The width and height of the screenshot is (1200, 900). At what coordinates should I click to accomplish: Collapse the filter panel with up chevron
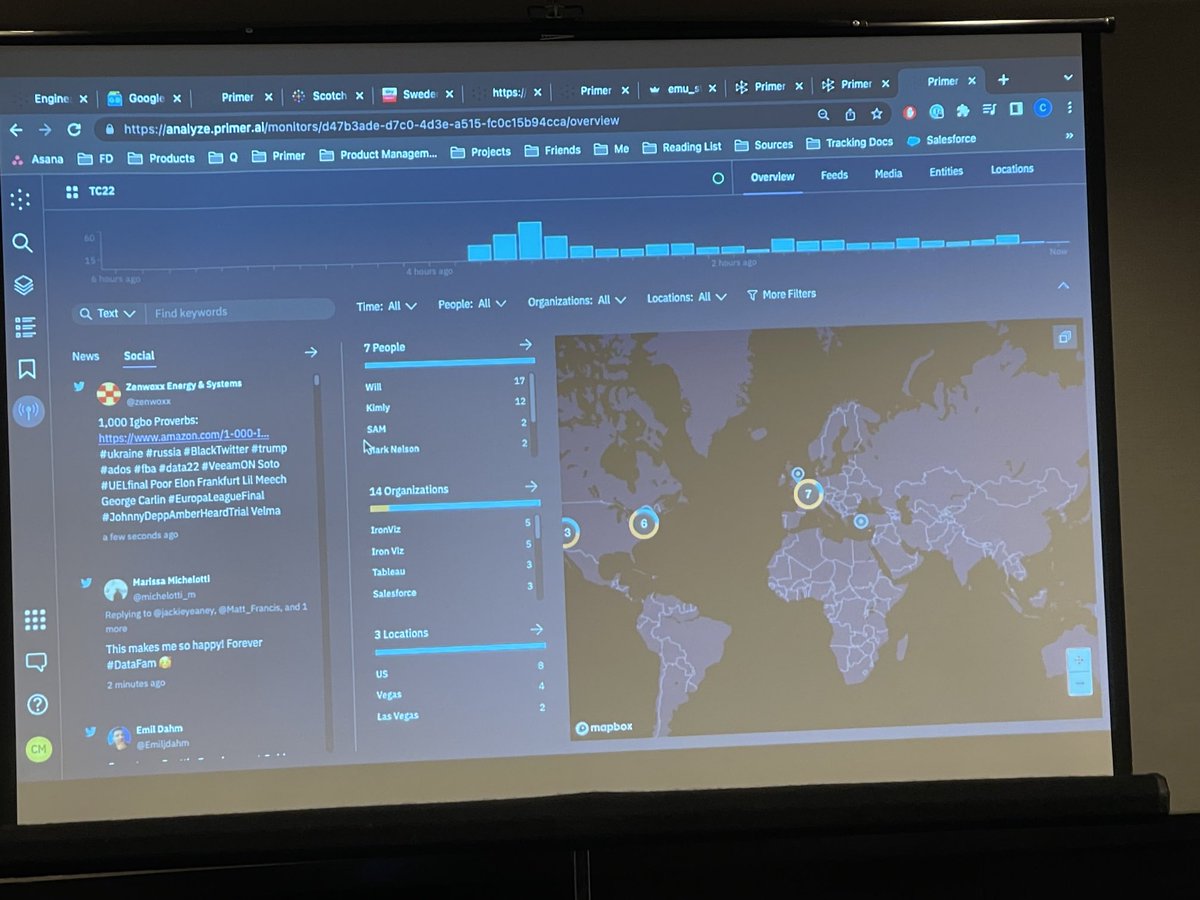coord(1063,286)
